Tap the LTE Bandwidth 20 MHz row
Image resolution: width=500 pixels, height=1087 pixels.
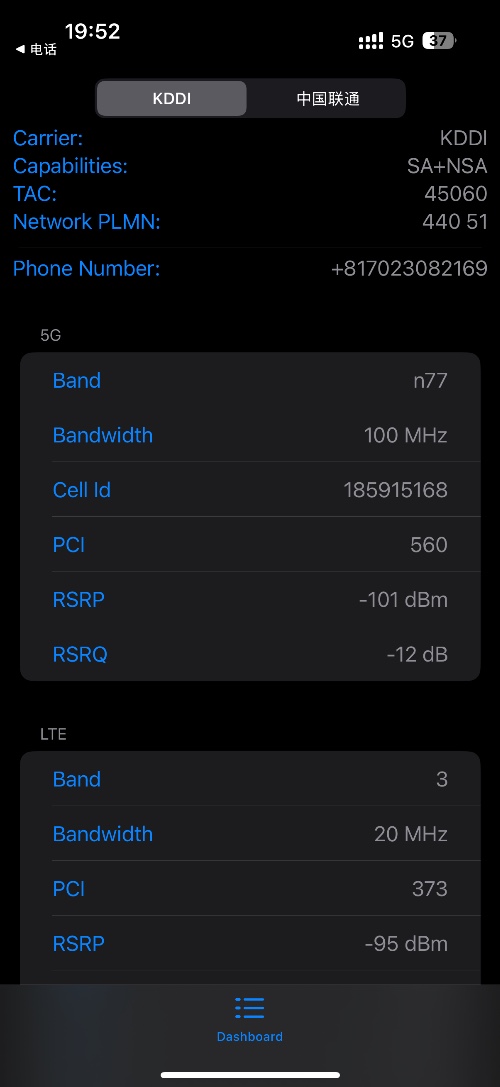coord(250,833)
